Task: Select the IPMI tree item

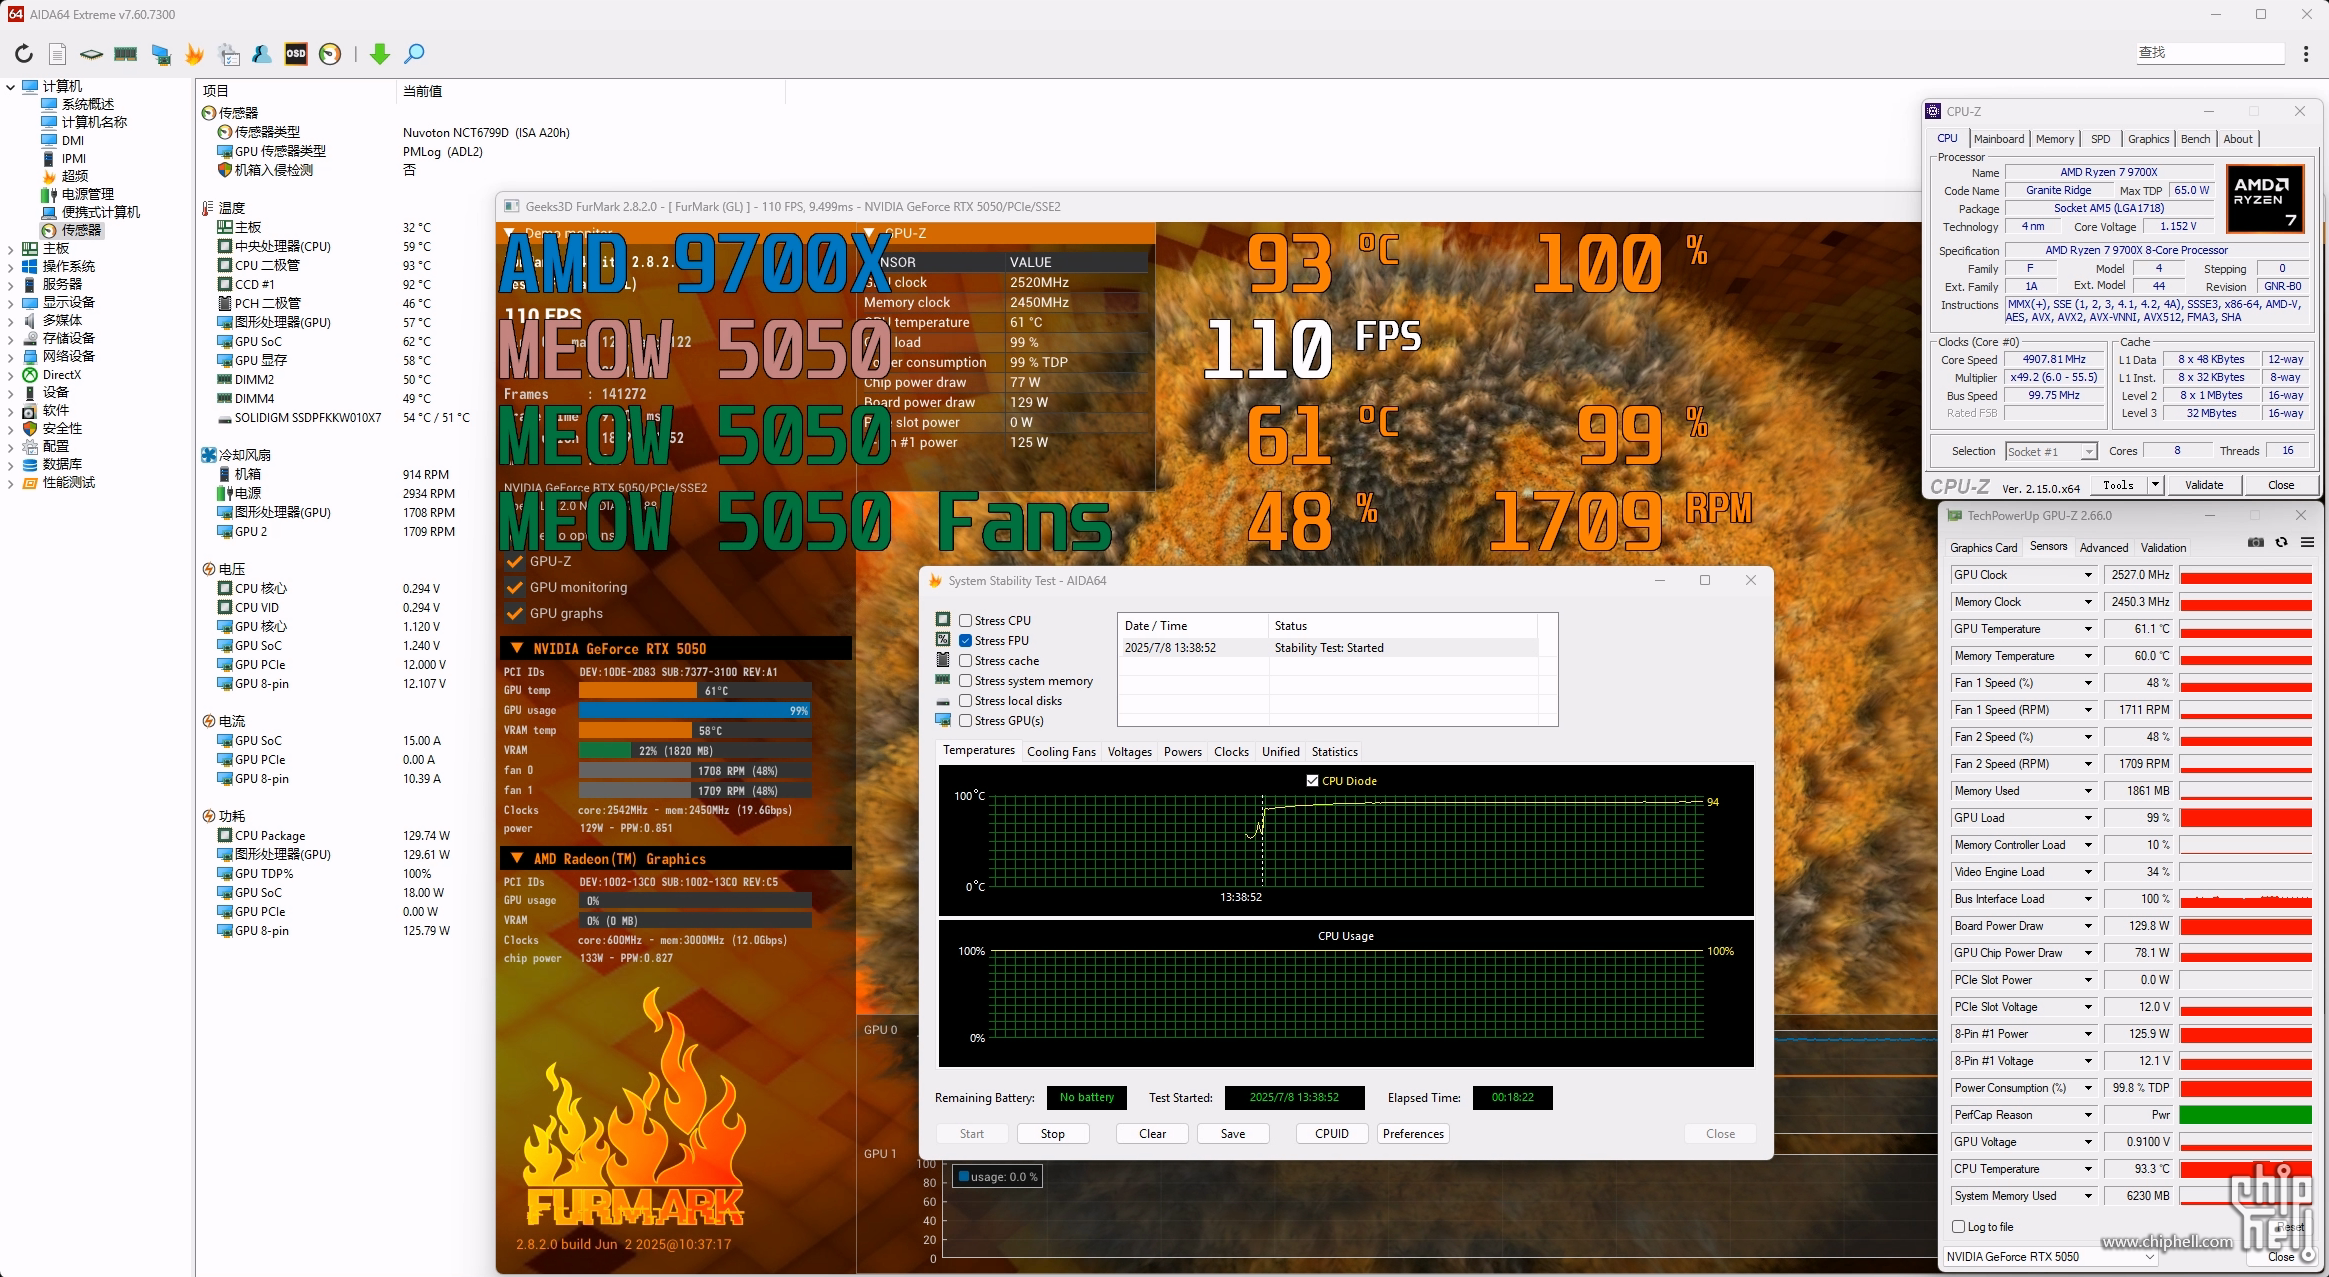Action: pyautogui.click(x=74, y=158)
